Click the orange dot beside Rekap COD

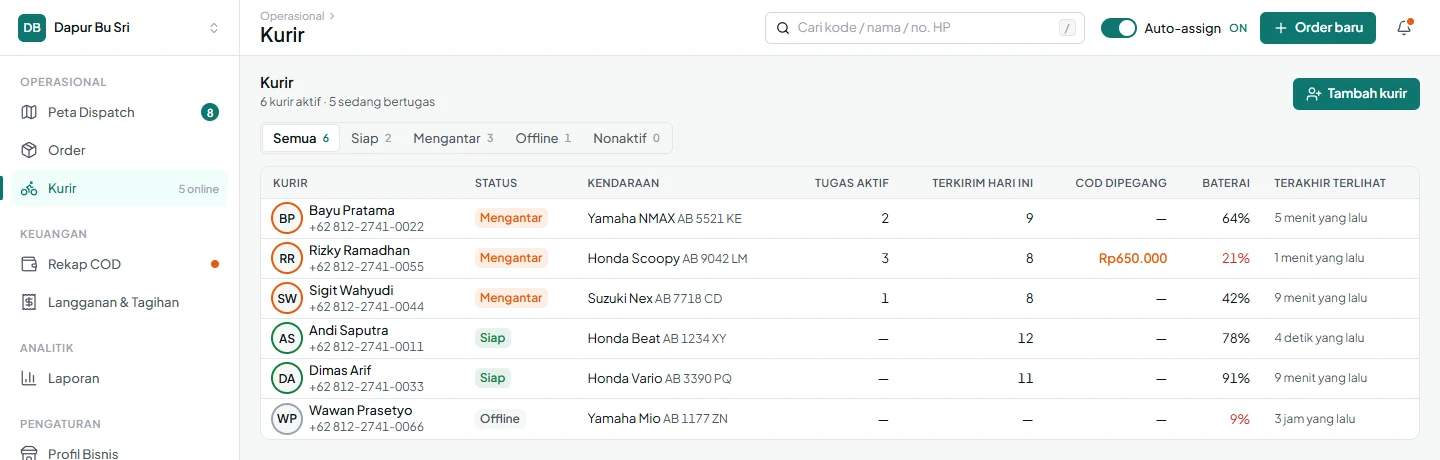click(214, 264)
